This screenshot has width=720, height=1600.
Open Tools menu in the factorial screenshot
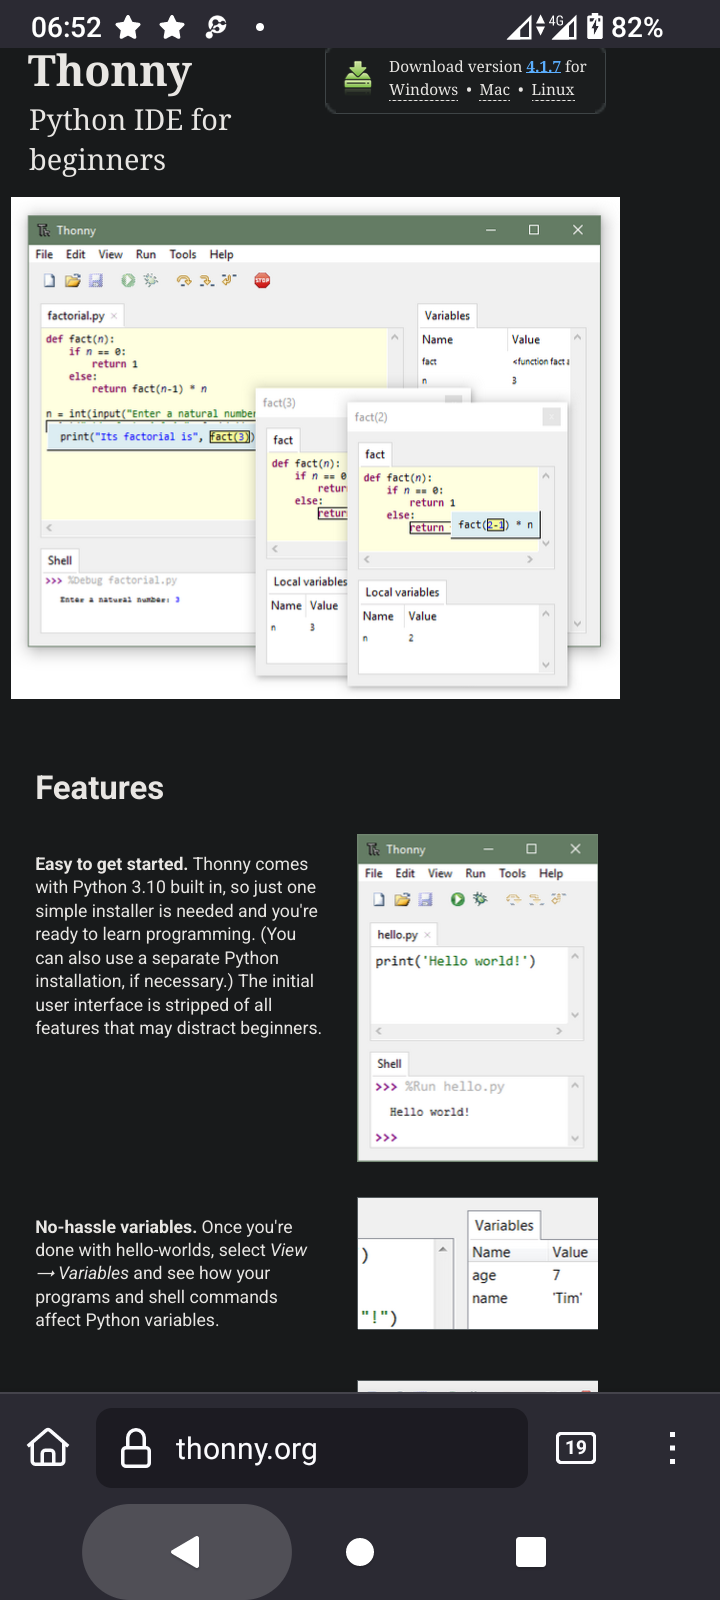pyautogui.click(x=183, y=255)
